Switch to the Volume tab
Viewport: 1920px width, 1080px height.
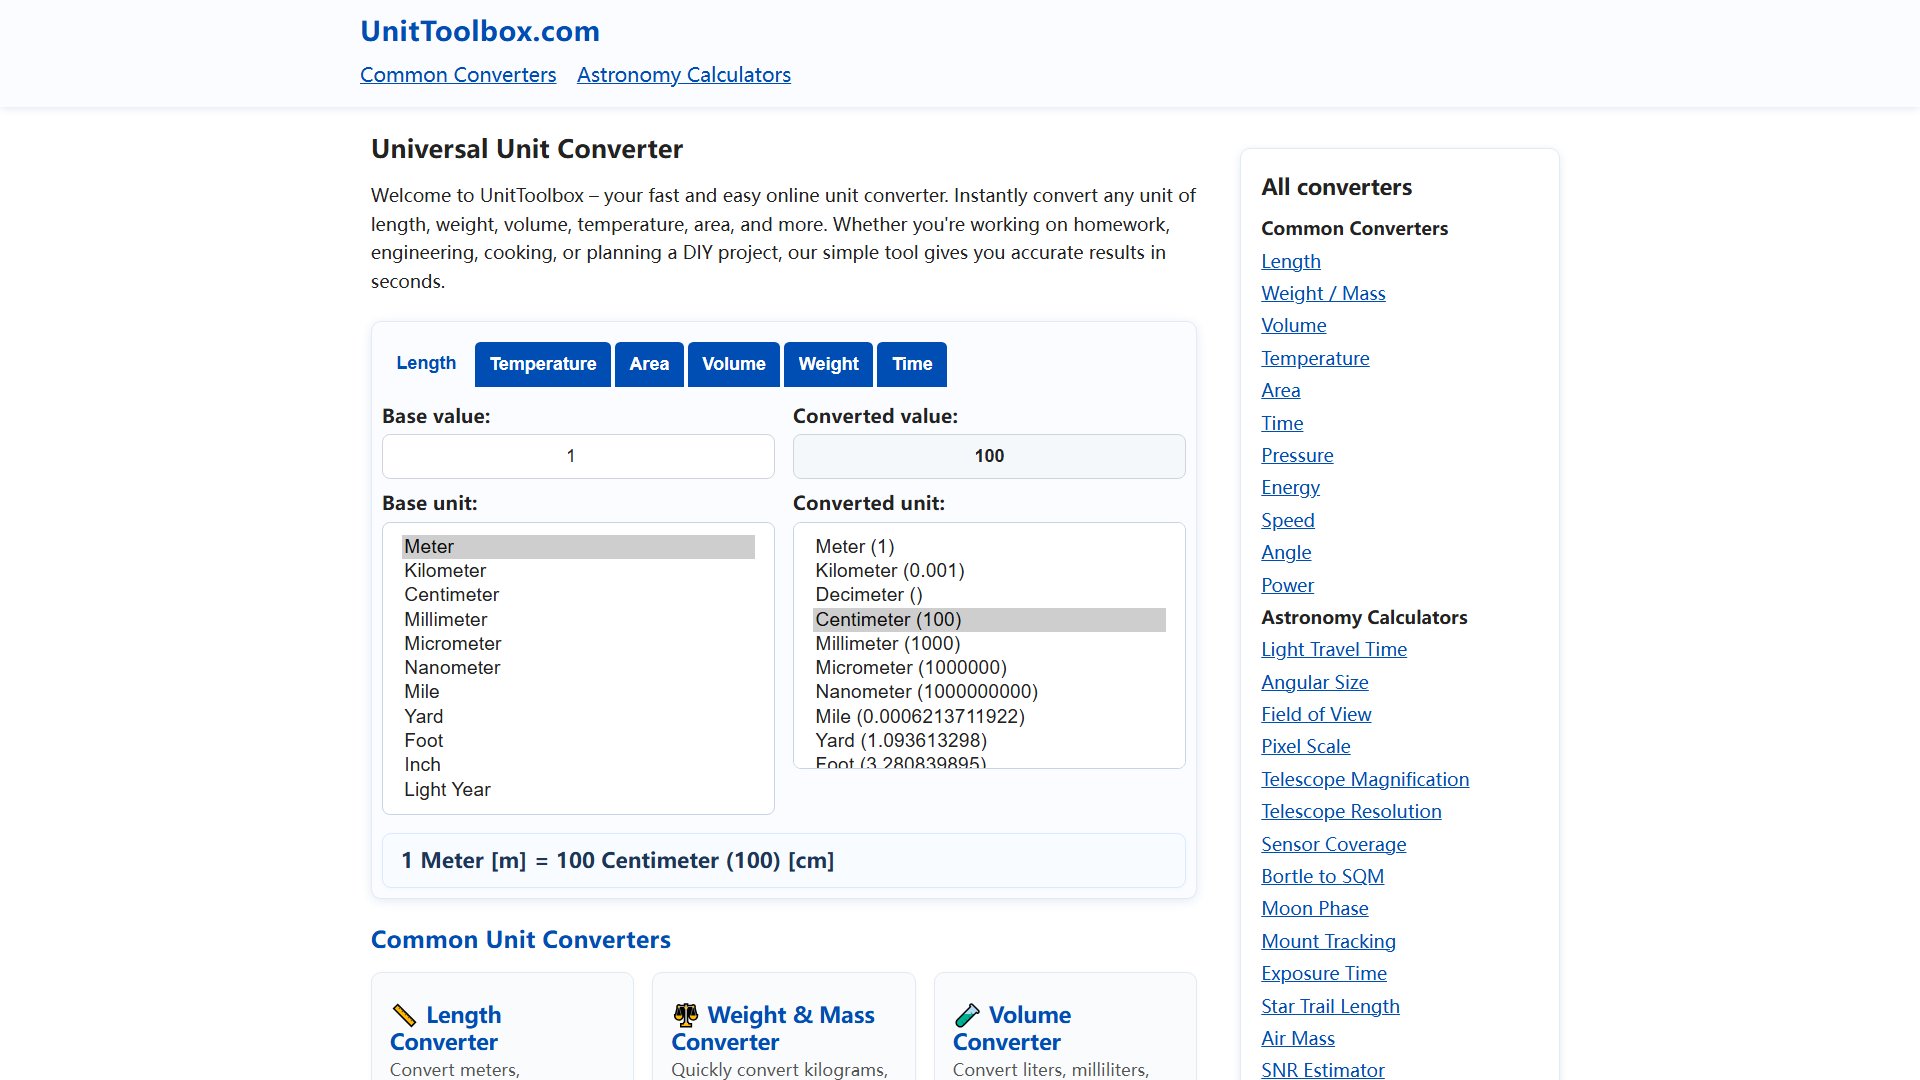[x=734, y=364]
